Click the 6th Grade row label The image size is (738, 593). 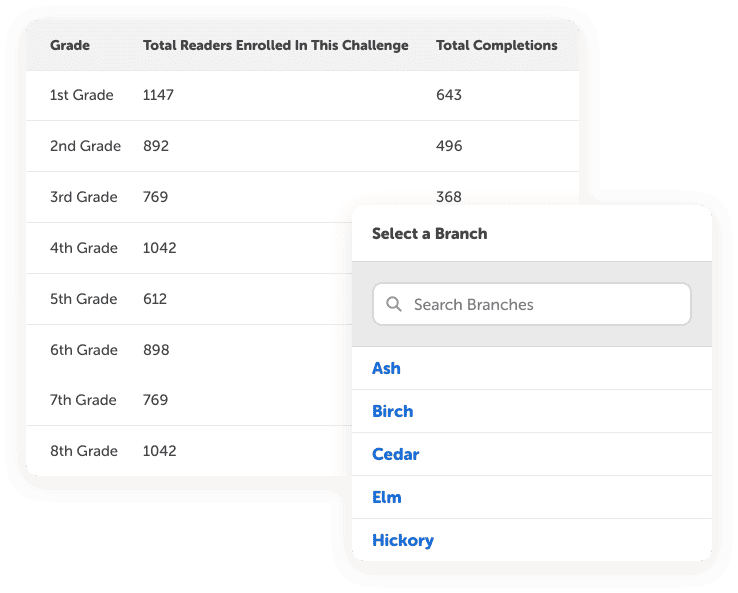[x=84, y=350]
